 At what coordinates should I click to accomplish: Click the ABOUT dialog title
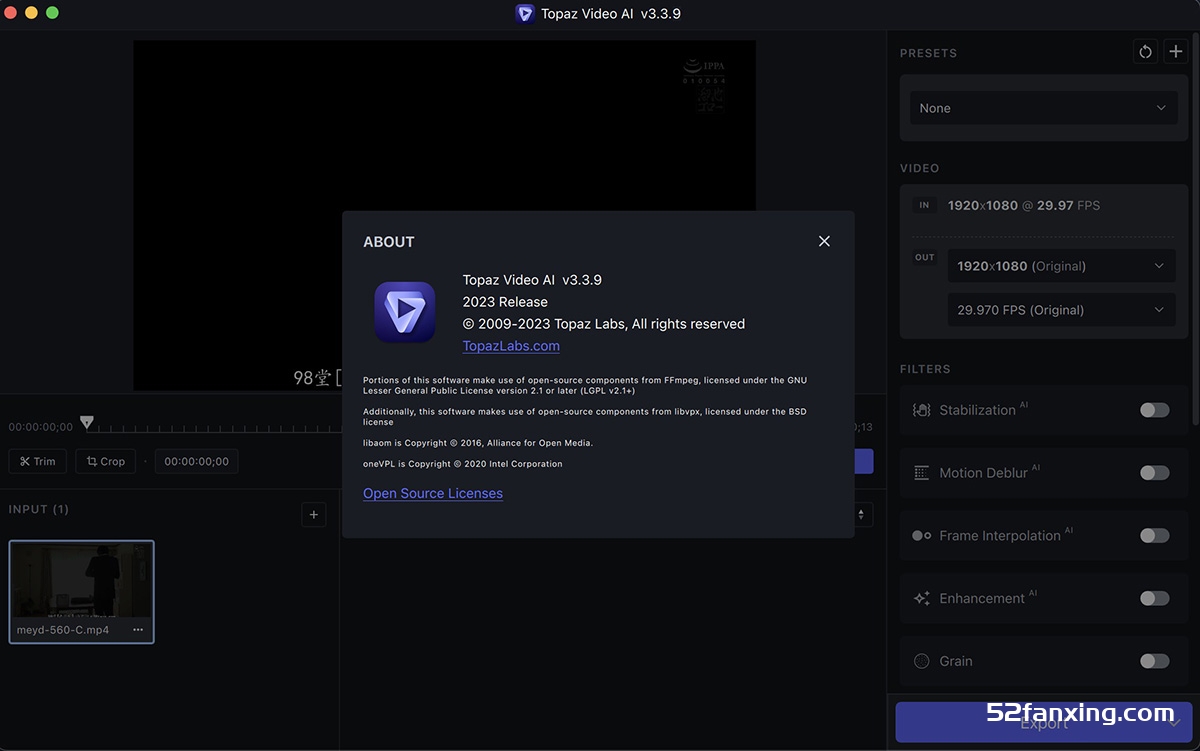[389, 242]
